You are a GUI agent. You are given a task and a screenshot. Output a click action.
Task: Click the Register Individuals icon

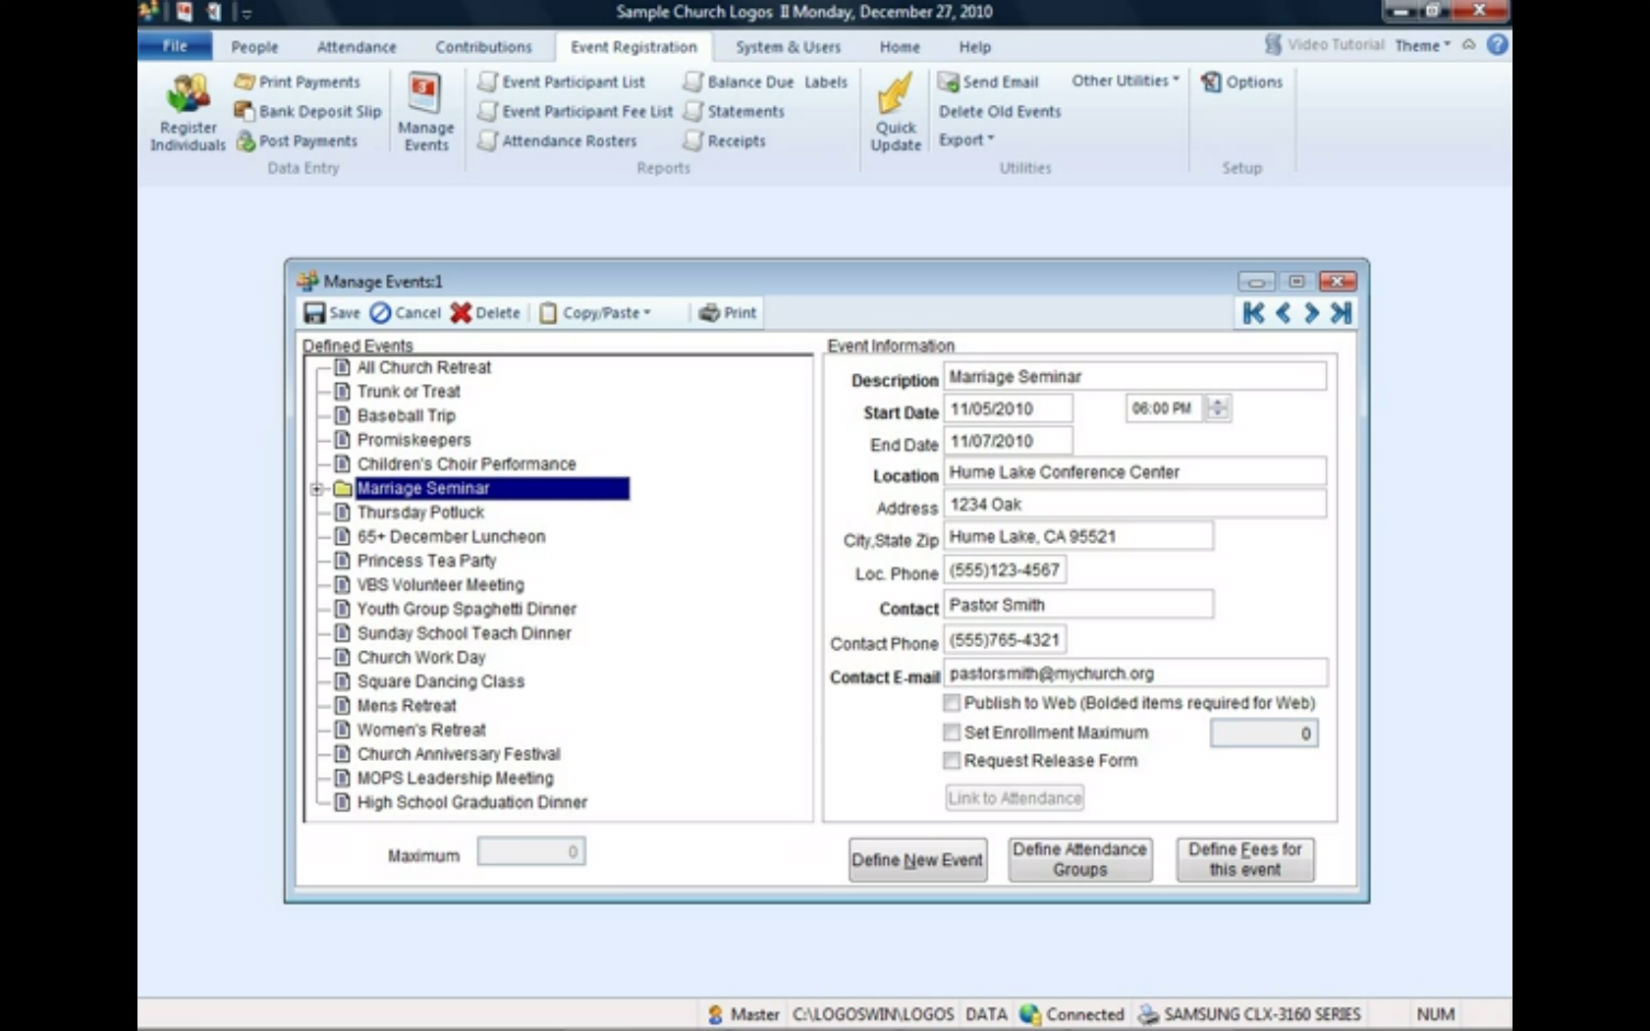point(186,110)
